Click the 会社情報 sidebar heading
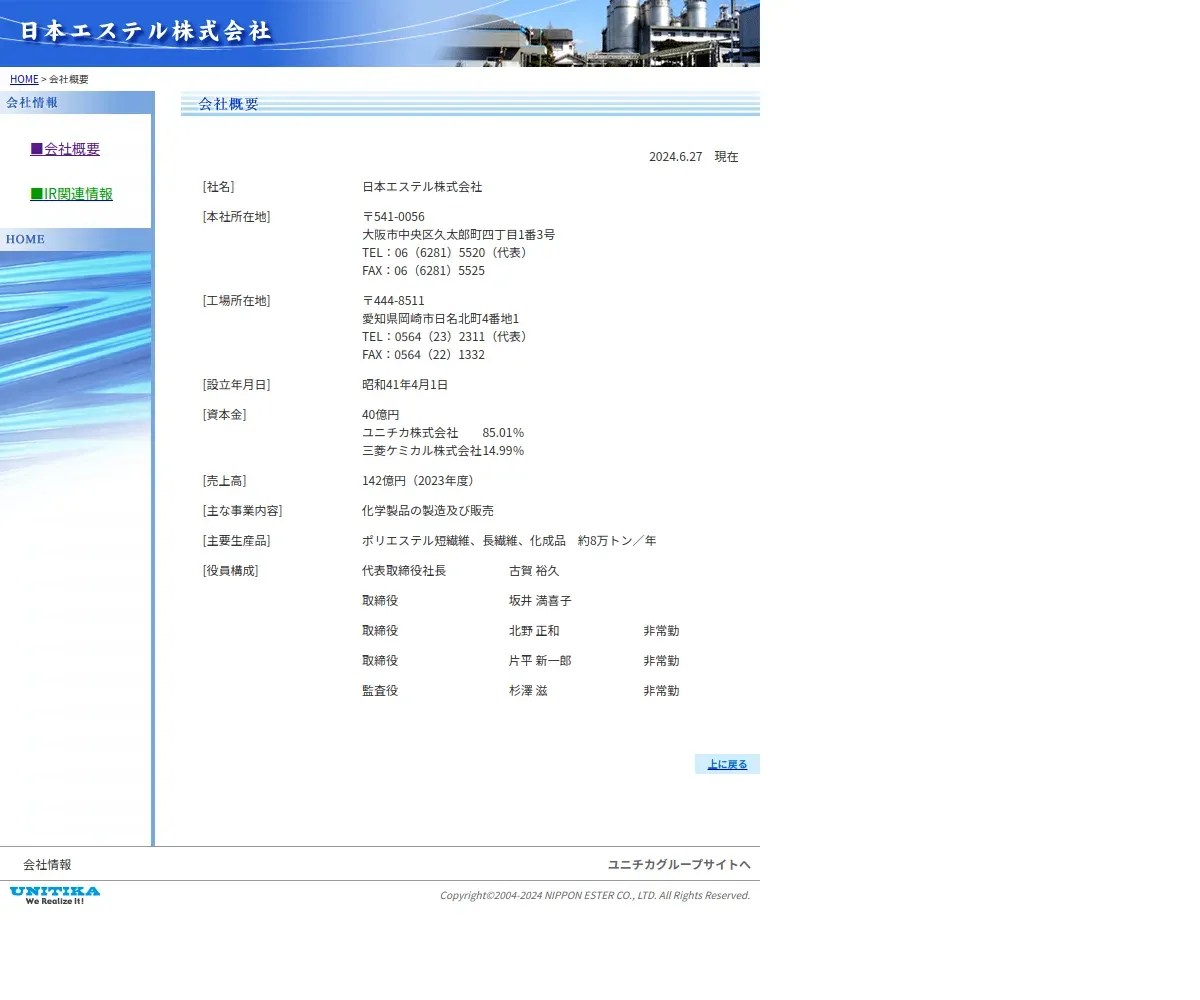This screenshot has height=1000, width=1200. (x=76, y=102)
